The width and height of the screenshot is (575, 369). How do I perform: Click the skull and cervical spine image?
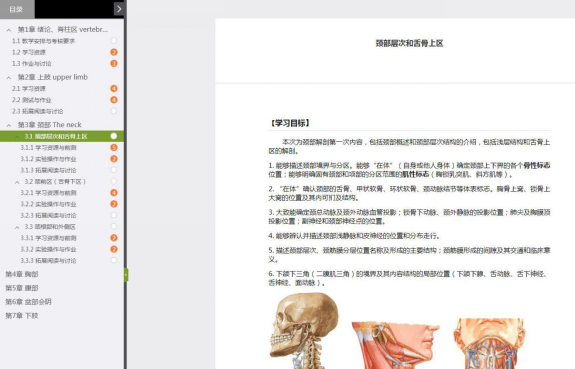[x=304, y=330]
